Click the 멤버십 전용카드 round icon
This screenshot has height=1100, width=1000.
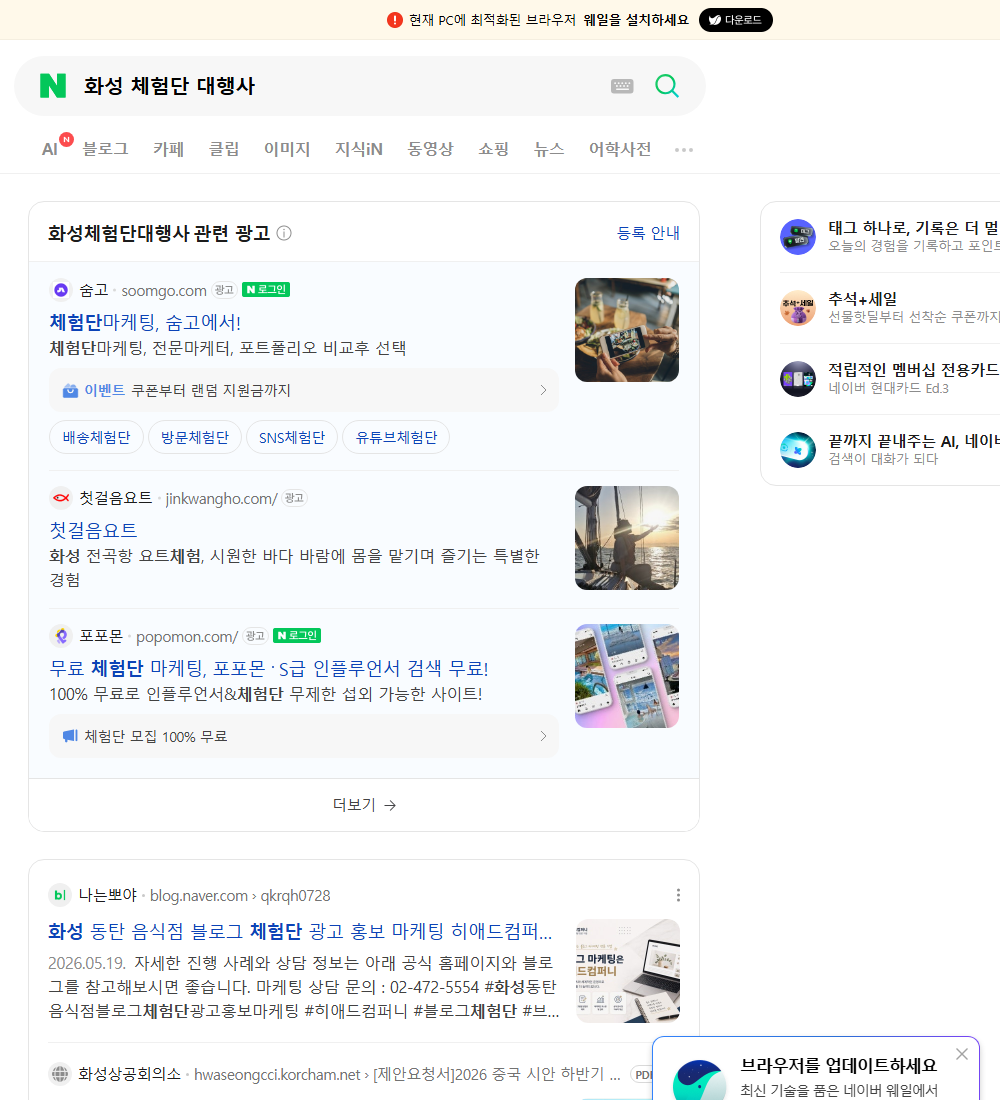pos(798,379)
